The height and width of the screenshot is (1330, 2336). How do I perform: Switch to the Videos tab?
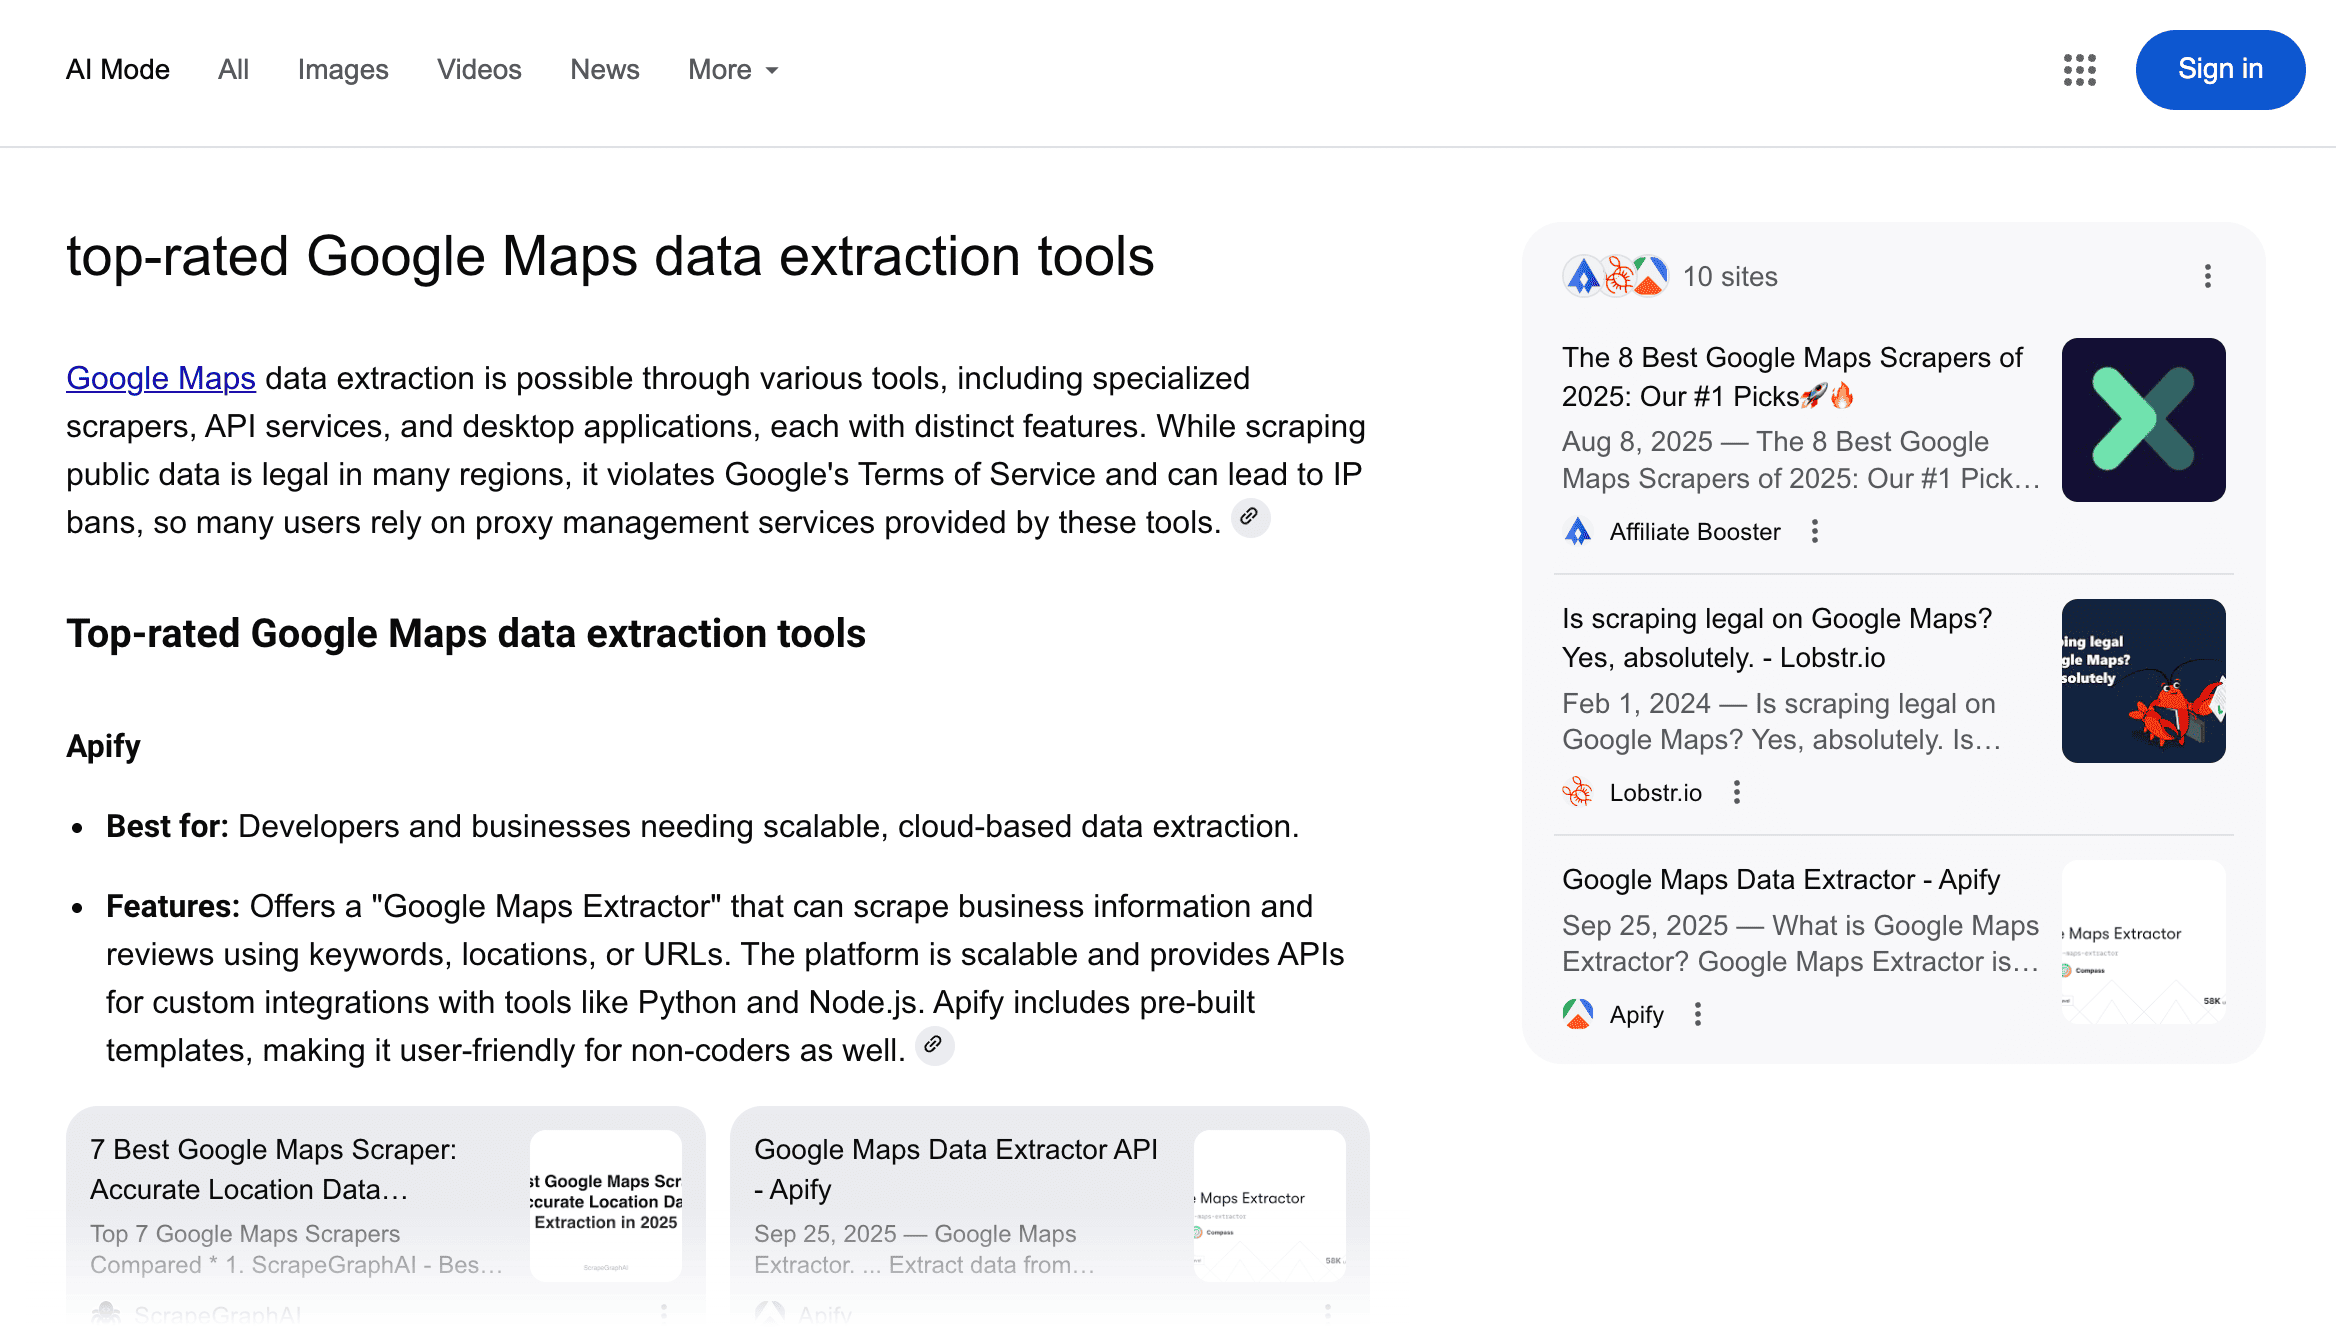(x=479, y=70)
